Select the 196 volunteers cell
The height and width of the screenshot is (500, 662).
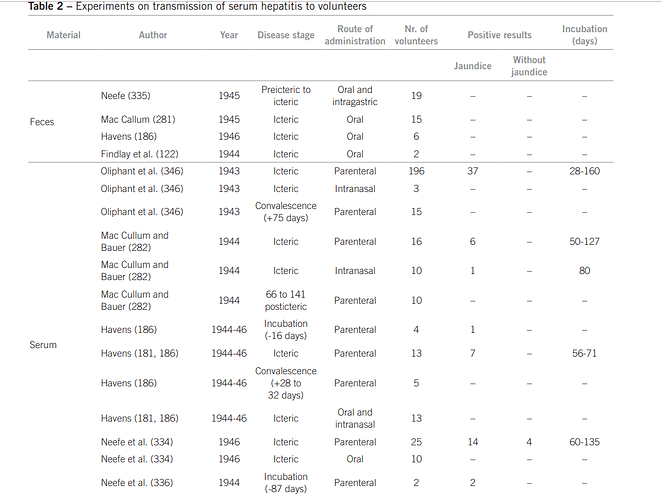(416, 171)
